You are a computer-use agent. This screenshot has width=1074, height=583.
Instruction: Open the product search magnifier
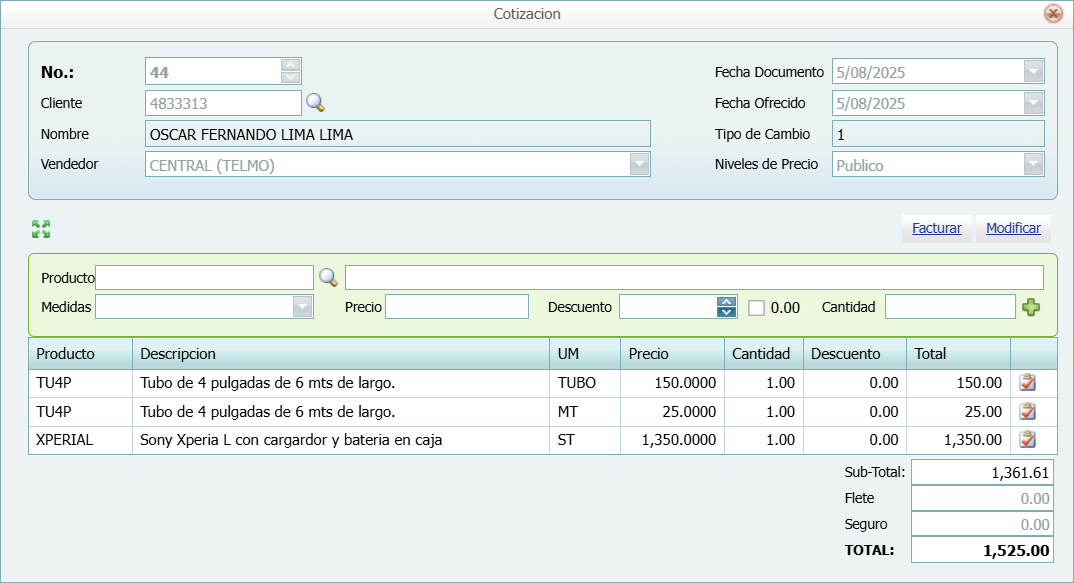328,277
